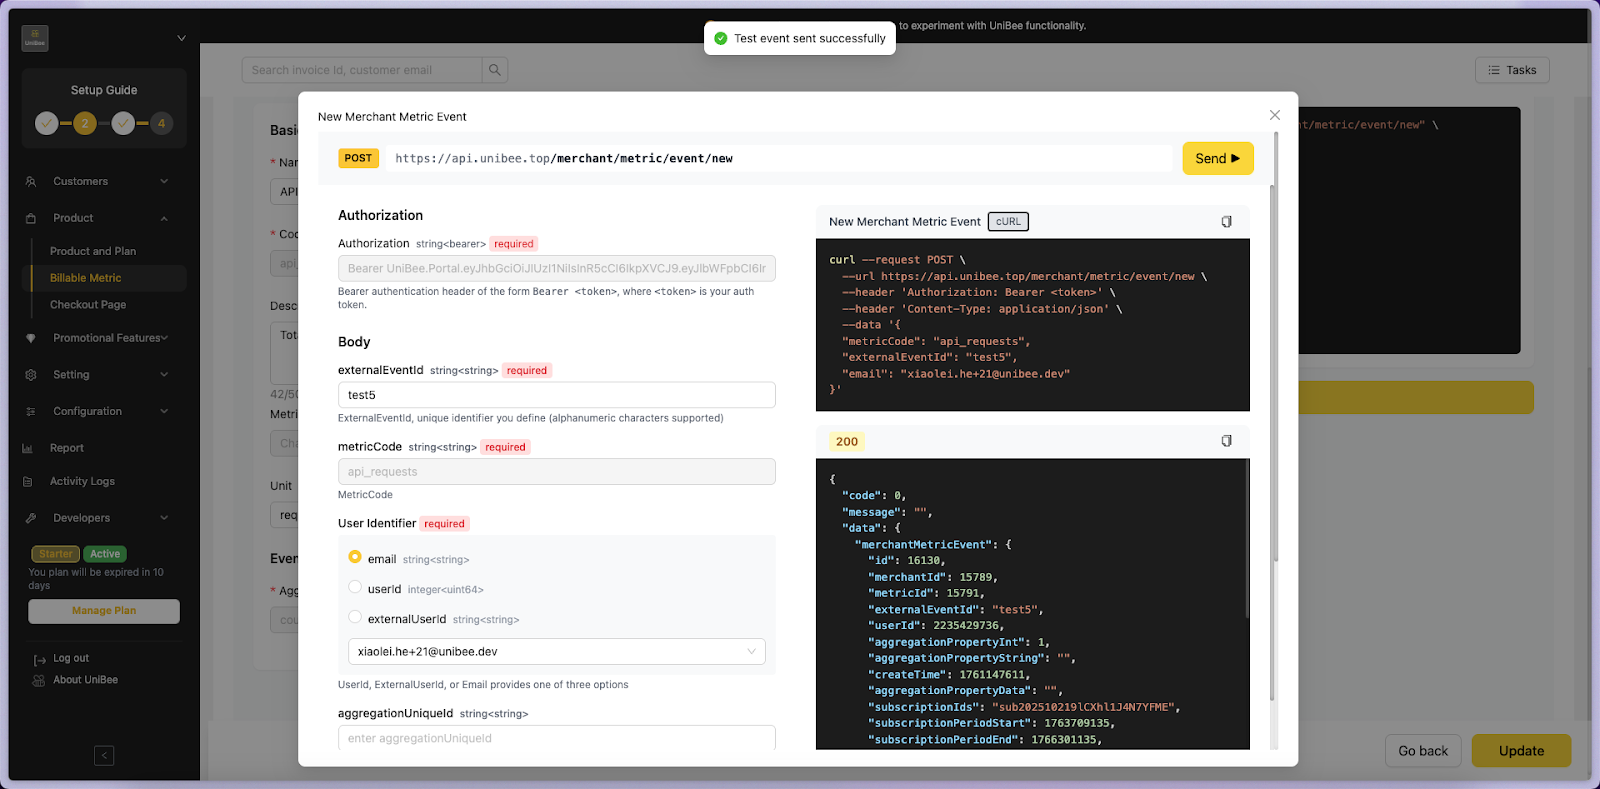Click the Customers icon in sidebar
The image size is (1600, 789).
pos(30,182)
